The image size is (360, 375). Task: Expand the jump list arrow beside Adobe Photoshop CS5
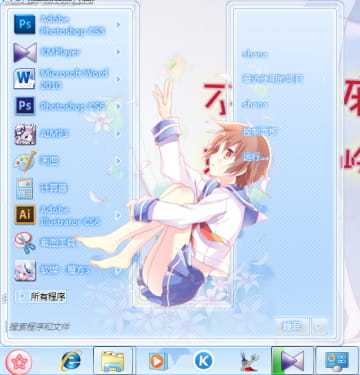118,25
